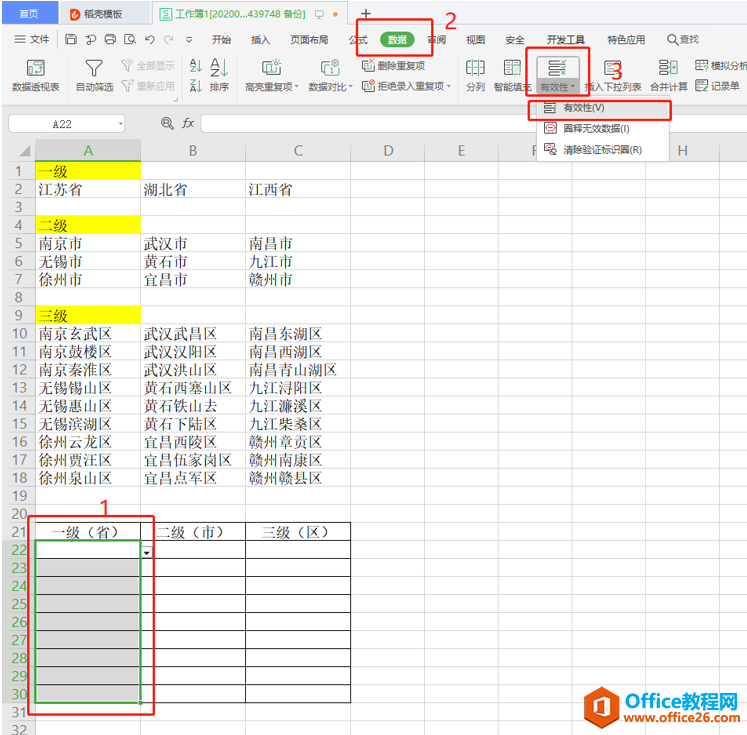The image size is (747, 735).
Task: Select row 10 header
Action: (x=19, y=334)
